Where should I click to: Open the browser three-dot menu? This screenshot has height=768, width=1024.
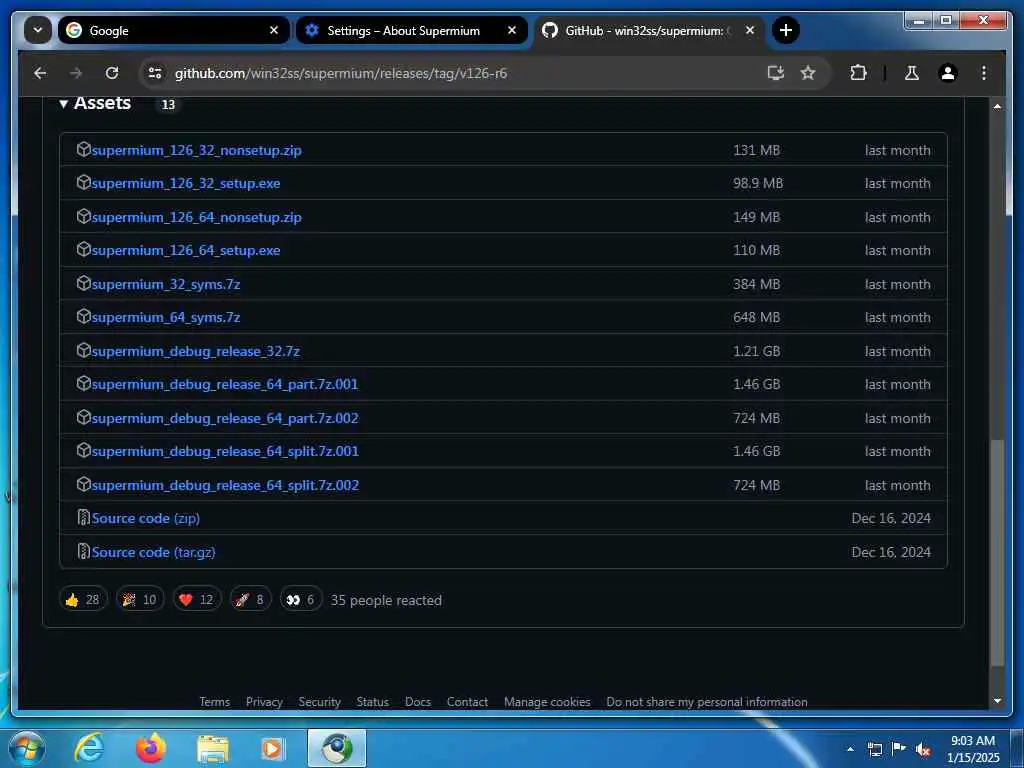(984, 73)
